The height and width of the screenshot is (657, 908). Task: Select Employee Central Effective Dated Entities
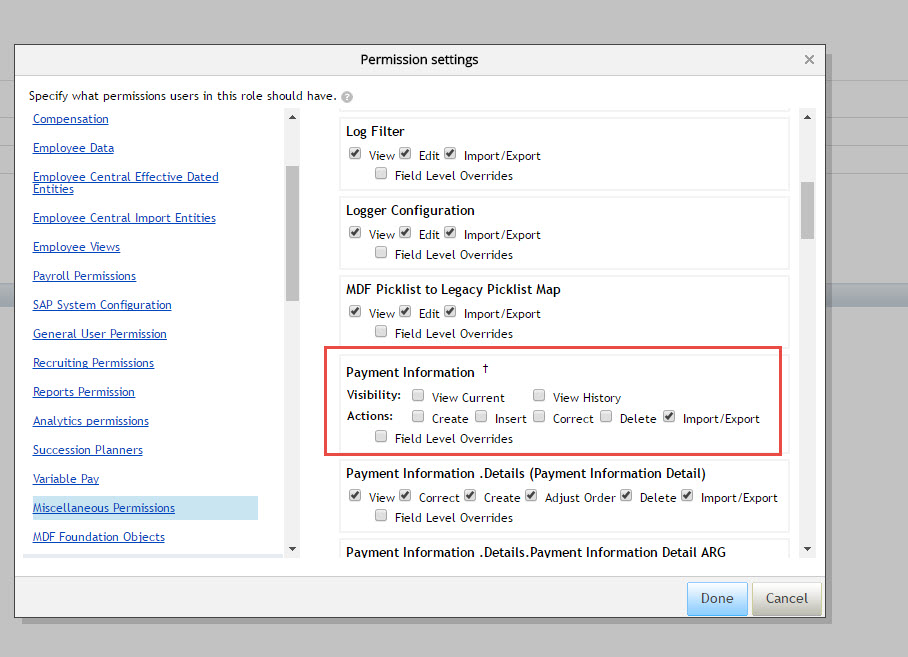point(126,183)
